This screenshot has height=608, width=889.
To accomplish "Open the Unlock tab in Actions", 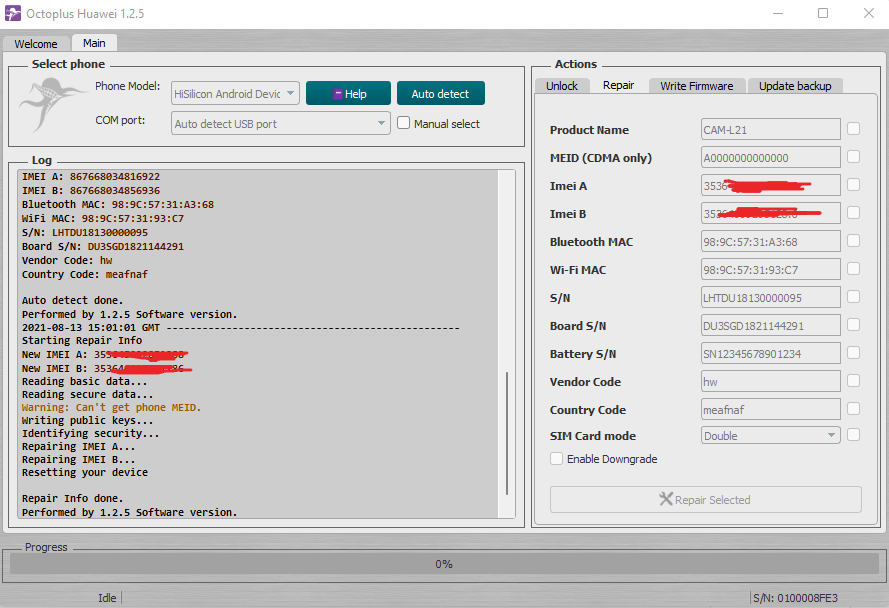I will pos(562,86).
